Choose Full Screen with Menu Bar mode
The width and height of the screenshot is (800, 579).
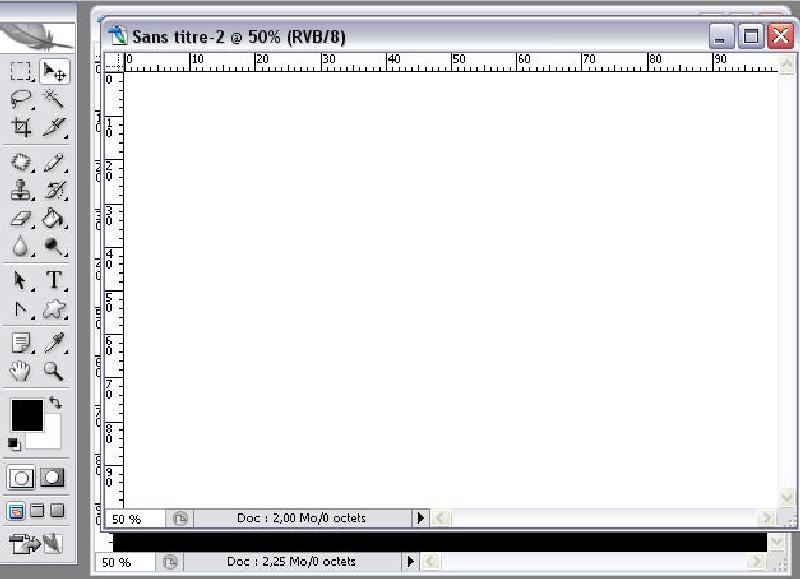coord(37,511)
